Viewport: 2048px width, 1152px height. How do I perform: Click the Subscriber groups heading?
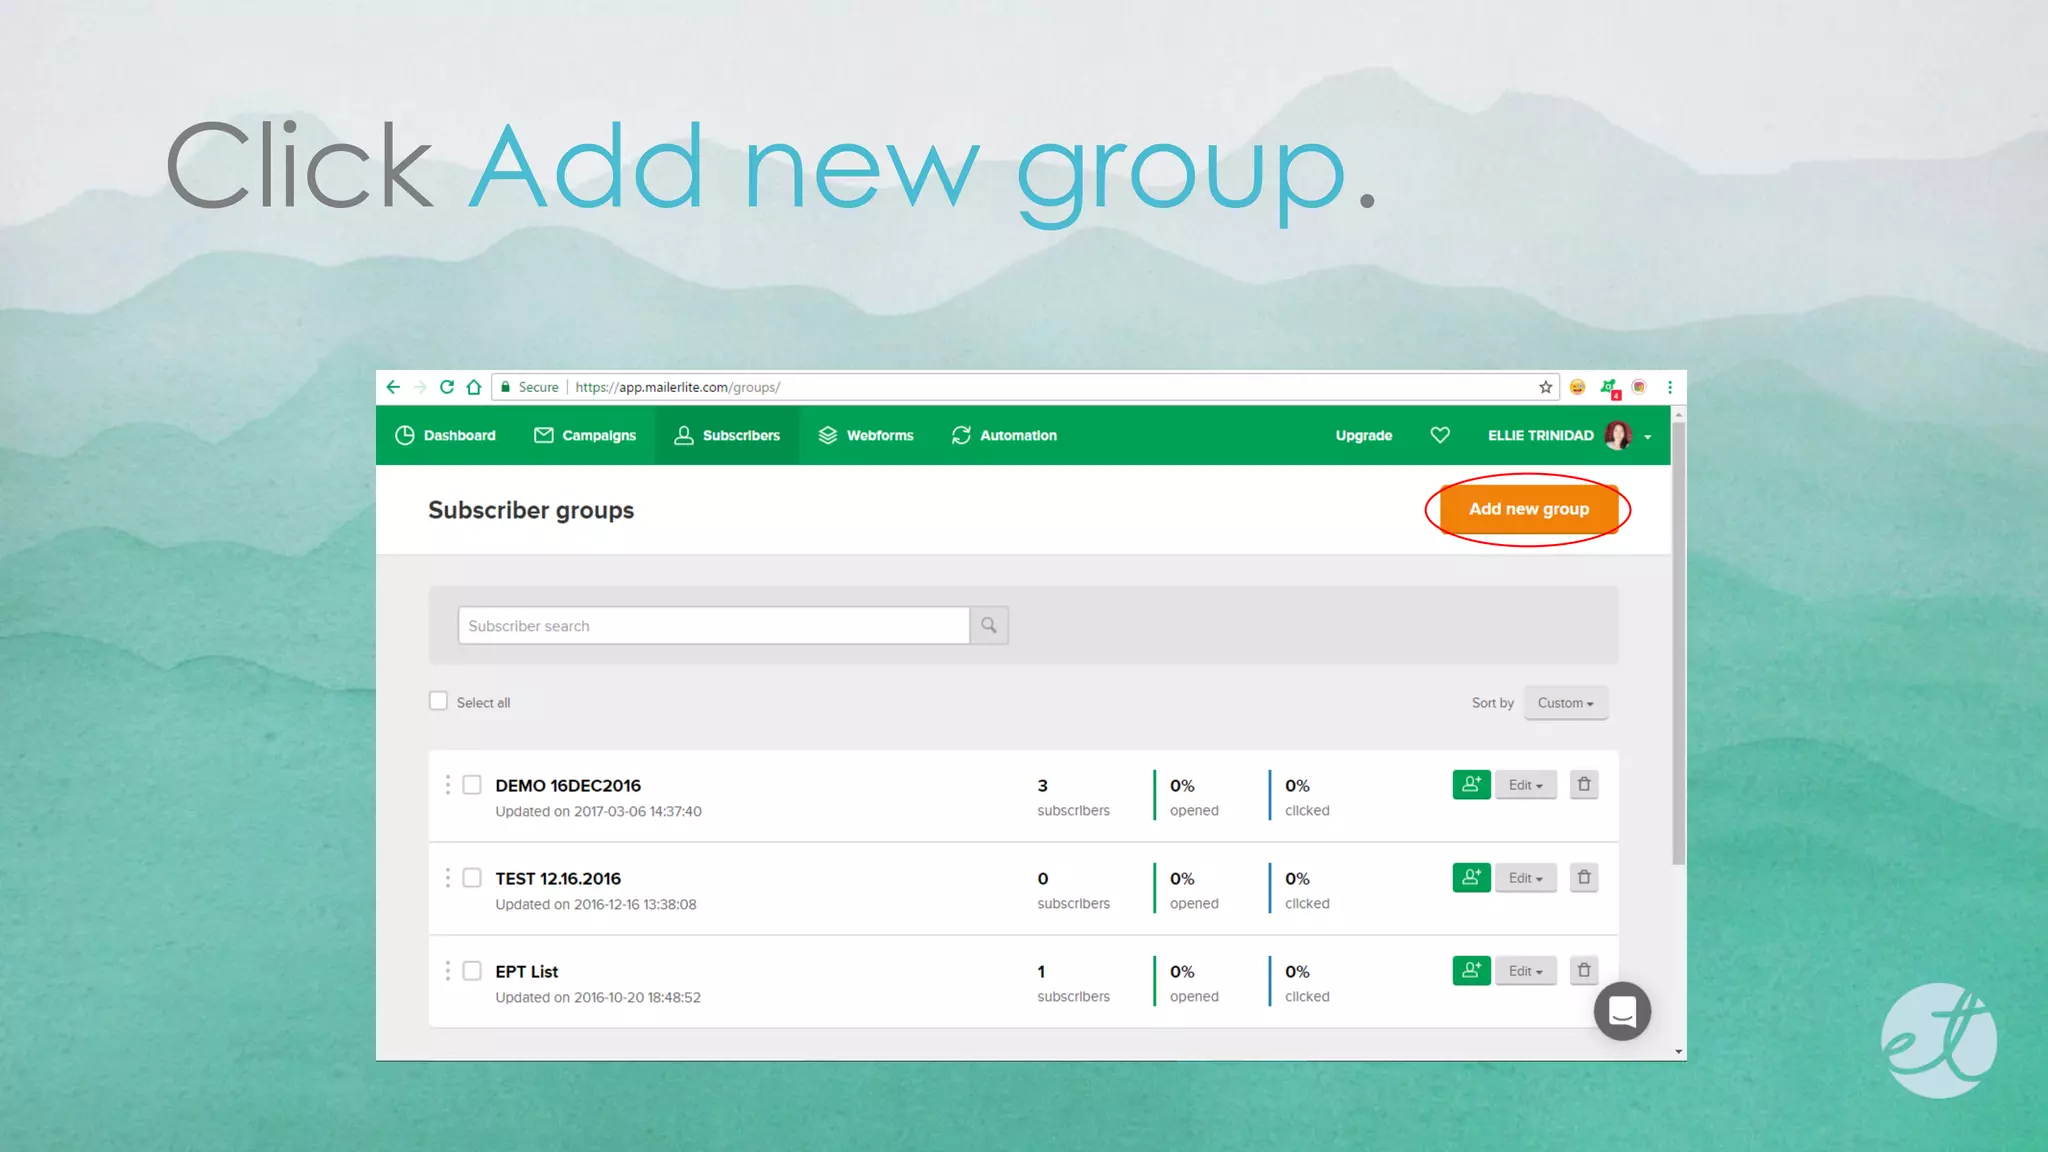pos(531,510)
